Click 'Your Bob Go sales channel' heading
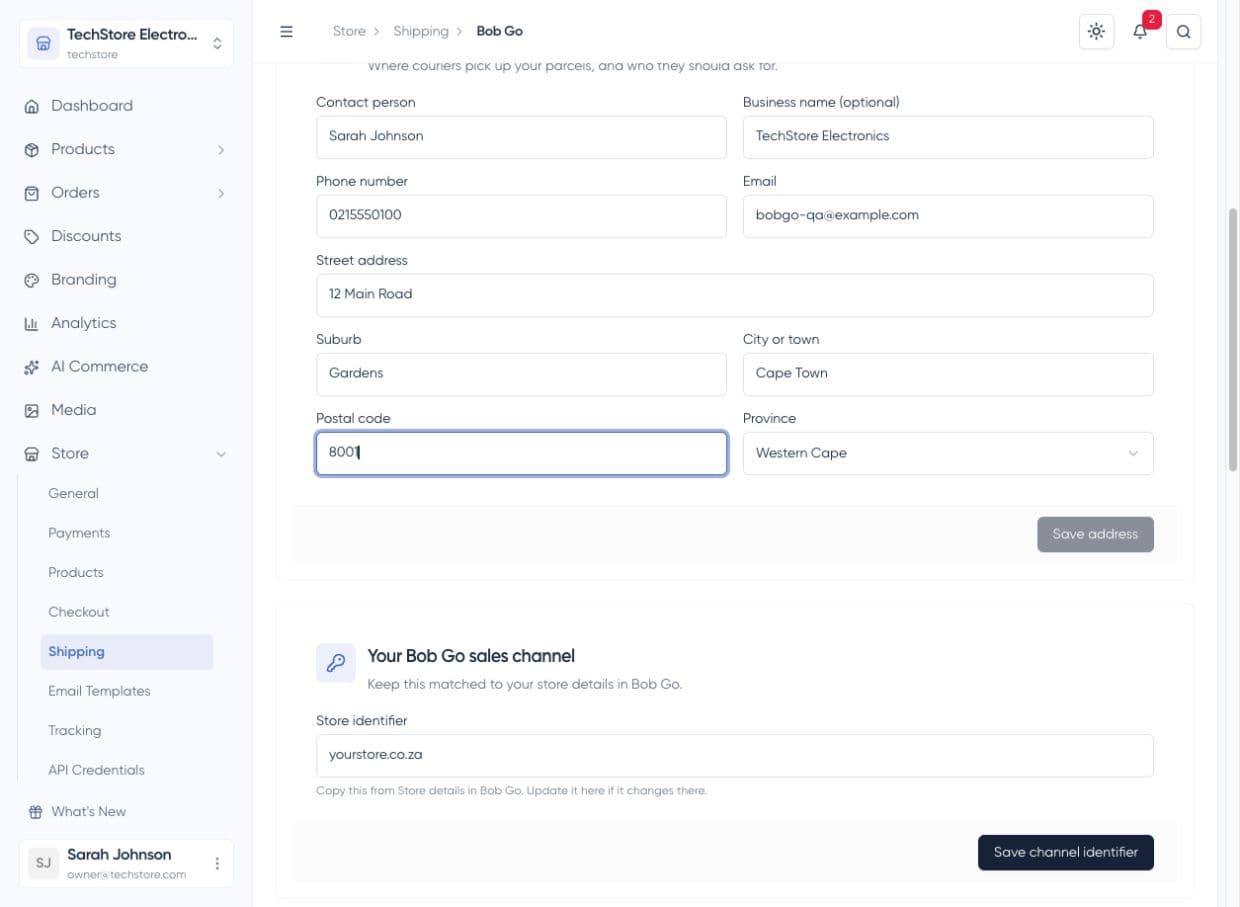Image resolution: width=1240 pixels, height=907 pixels. [x=471, y=656]
